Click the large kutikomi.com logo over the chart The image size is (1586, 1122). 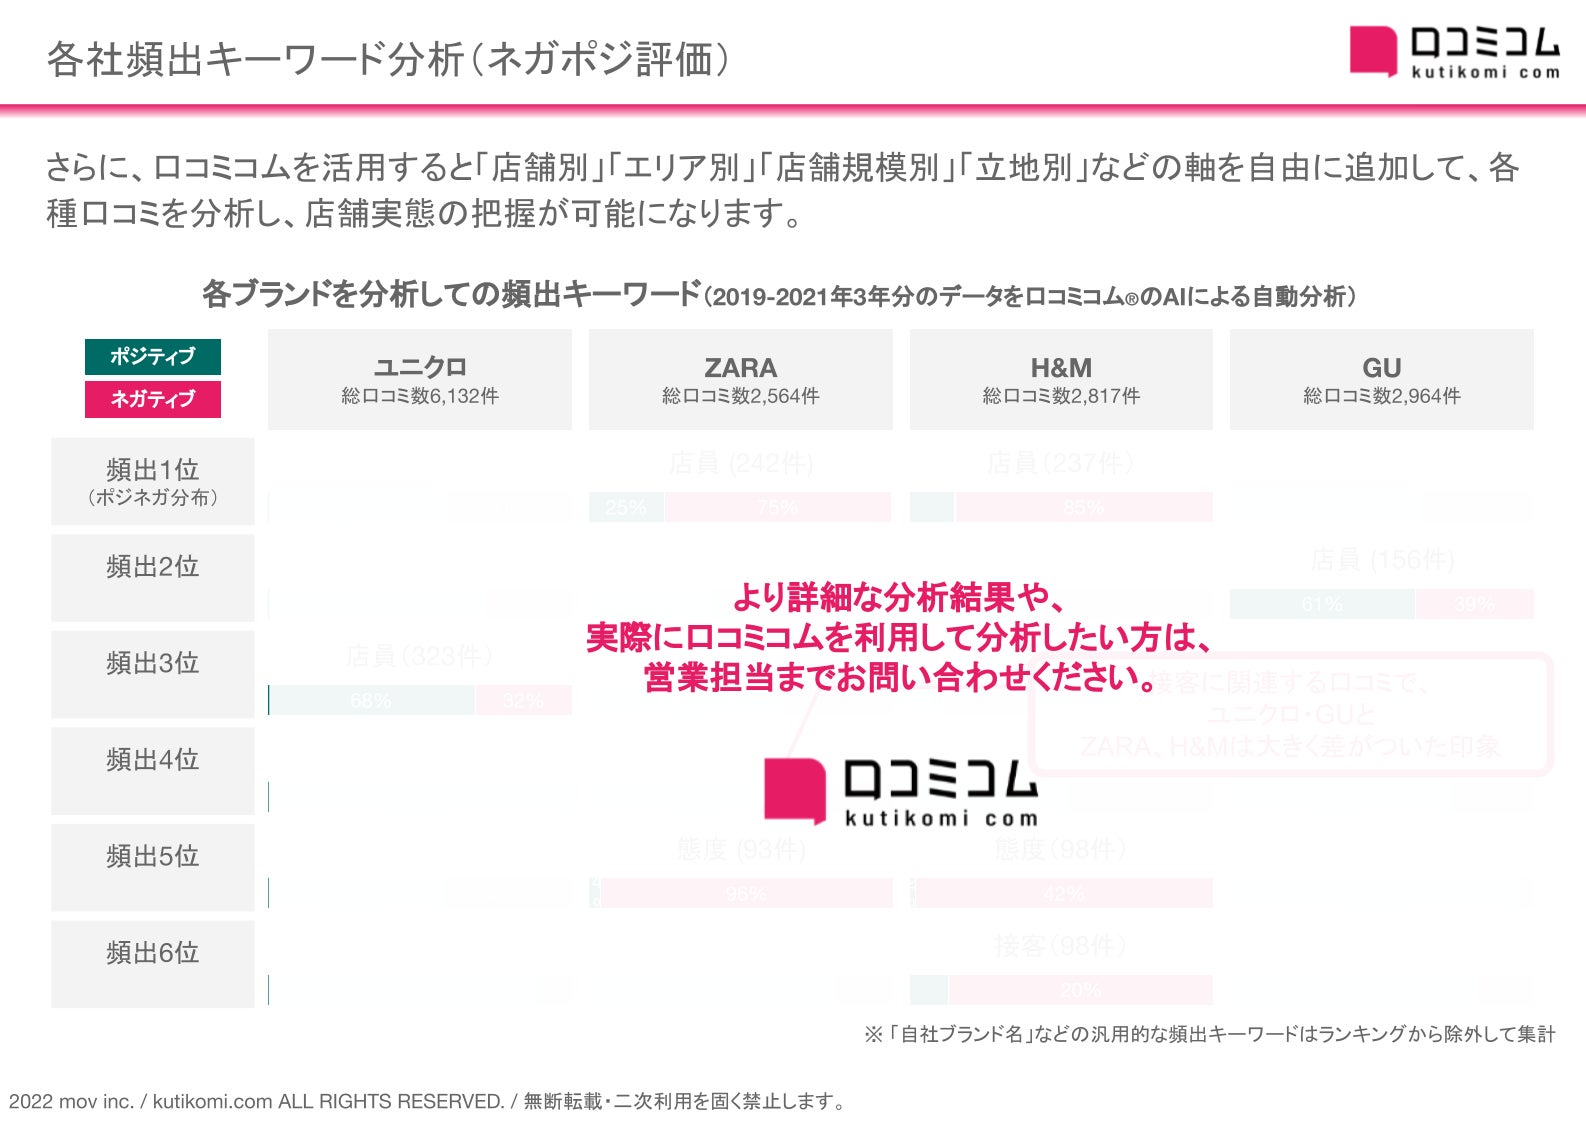click(x=901, y=792)
